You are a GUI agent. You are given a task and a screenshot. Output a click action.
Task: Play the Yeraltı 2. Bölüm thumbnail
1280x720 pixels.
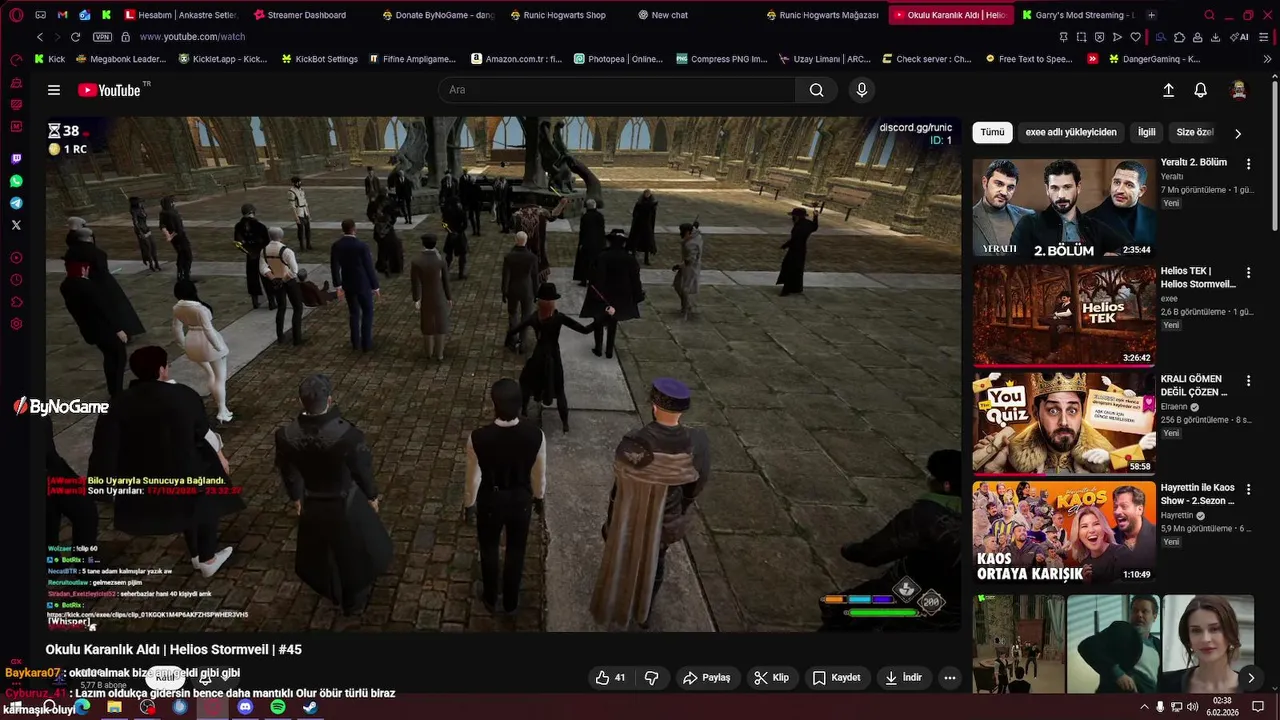point(1064,208)
